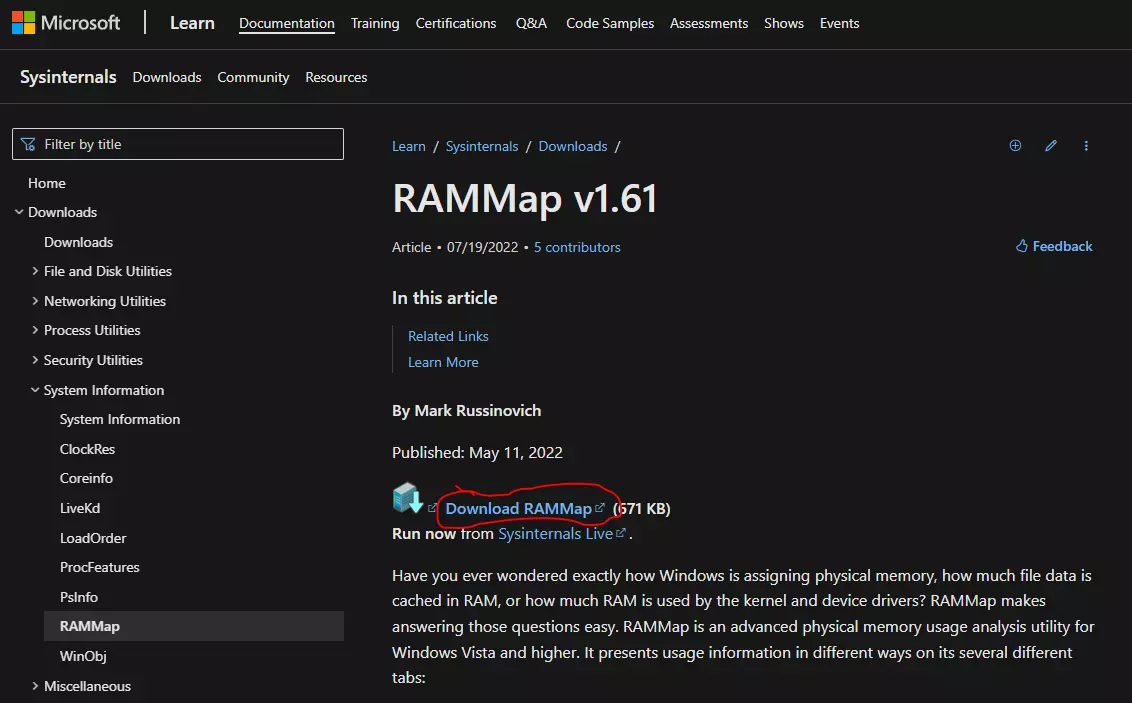Viewport: 1132px width, 703px height.
Task: Open the Certifications menu item
Action: 456,23
